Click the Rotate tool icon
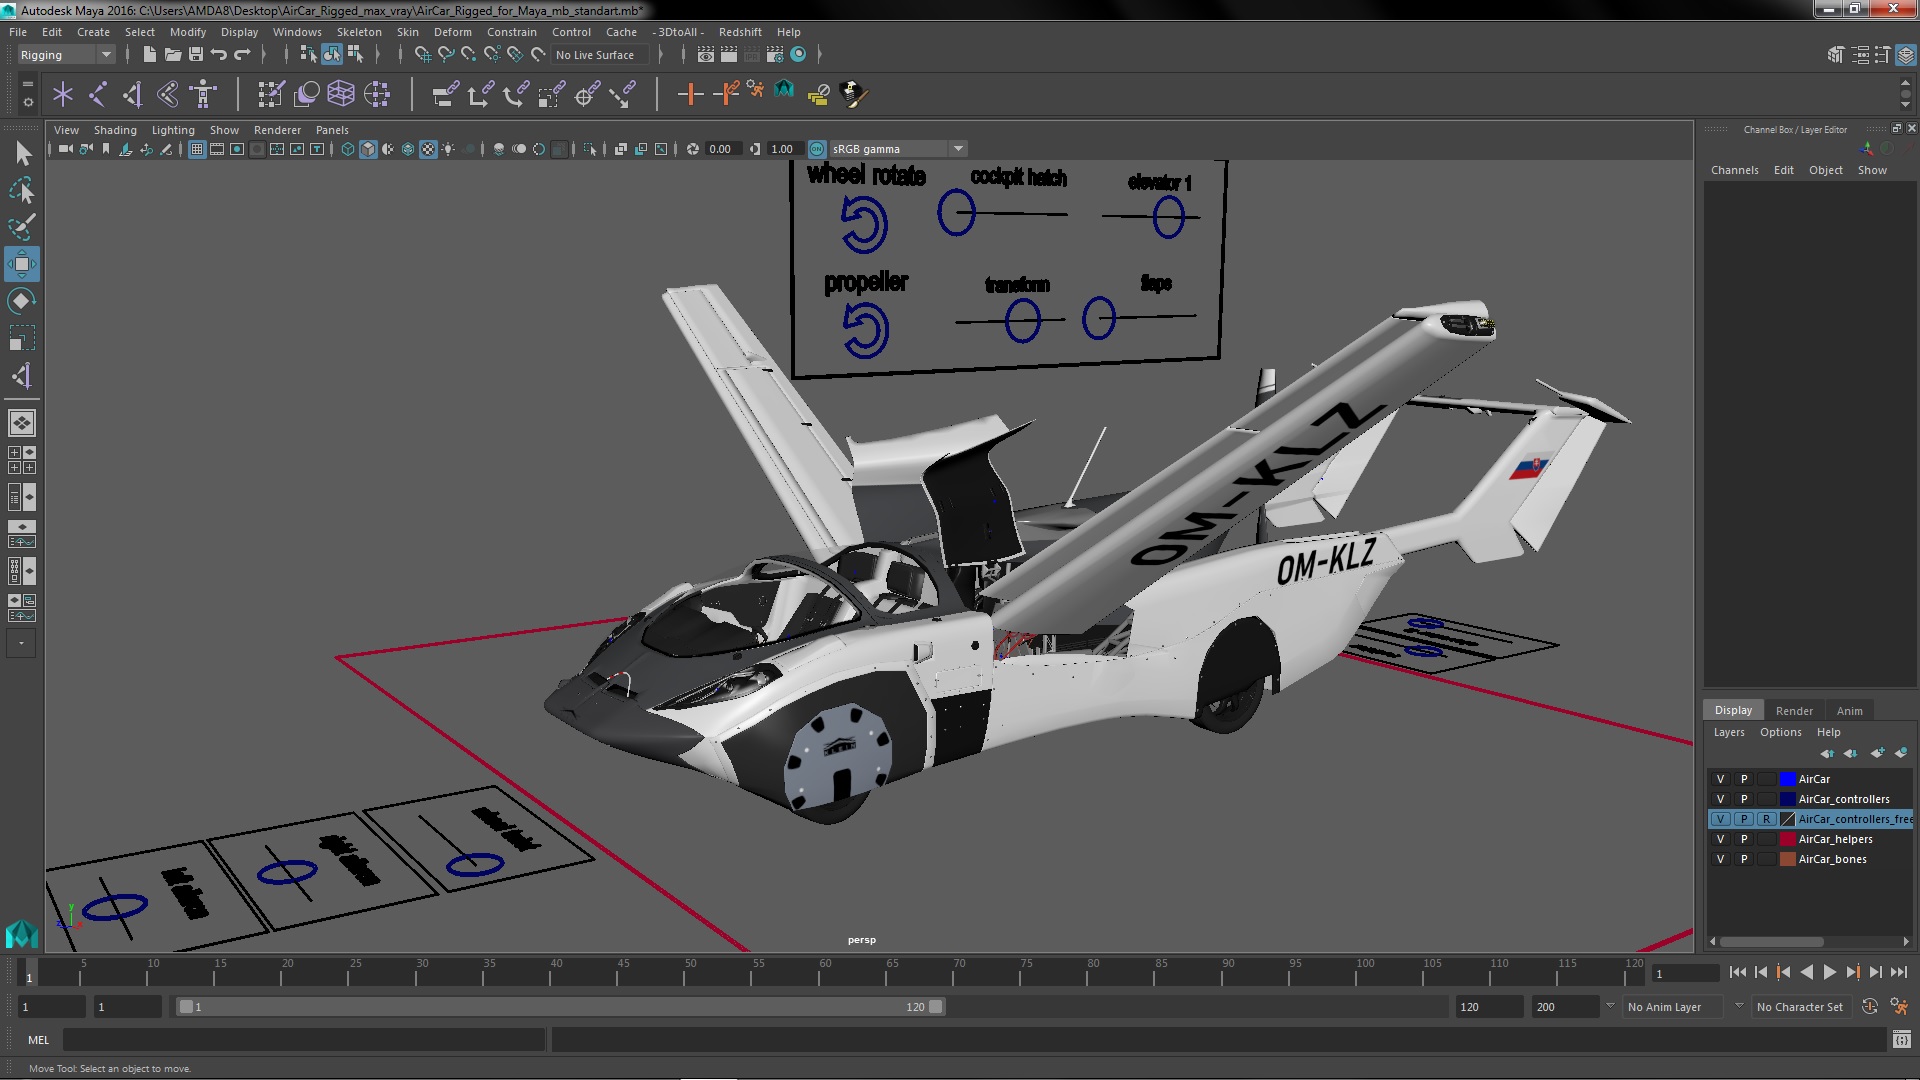The height and width of the screenshot is (1080, 1920). tap(21, 301)
